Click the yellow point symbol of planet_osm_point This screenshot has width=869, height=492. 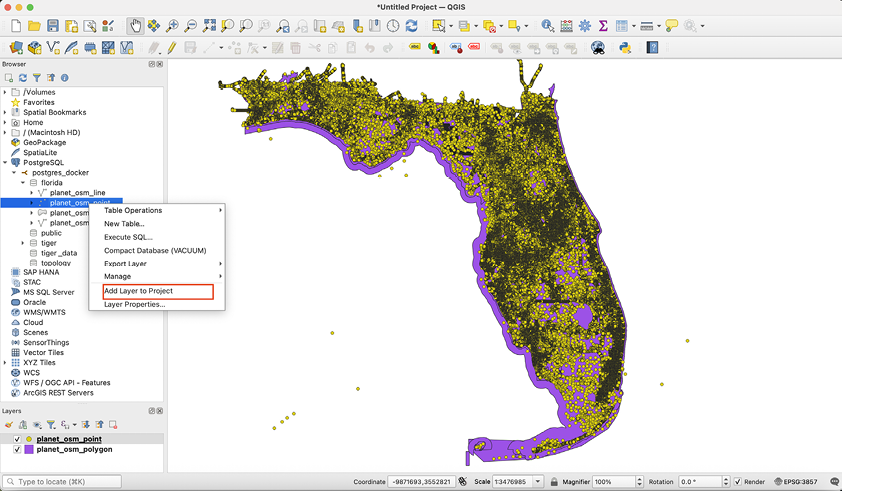(x=29, y=439)
